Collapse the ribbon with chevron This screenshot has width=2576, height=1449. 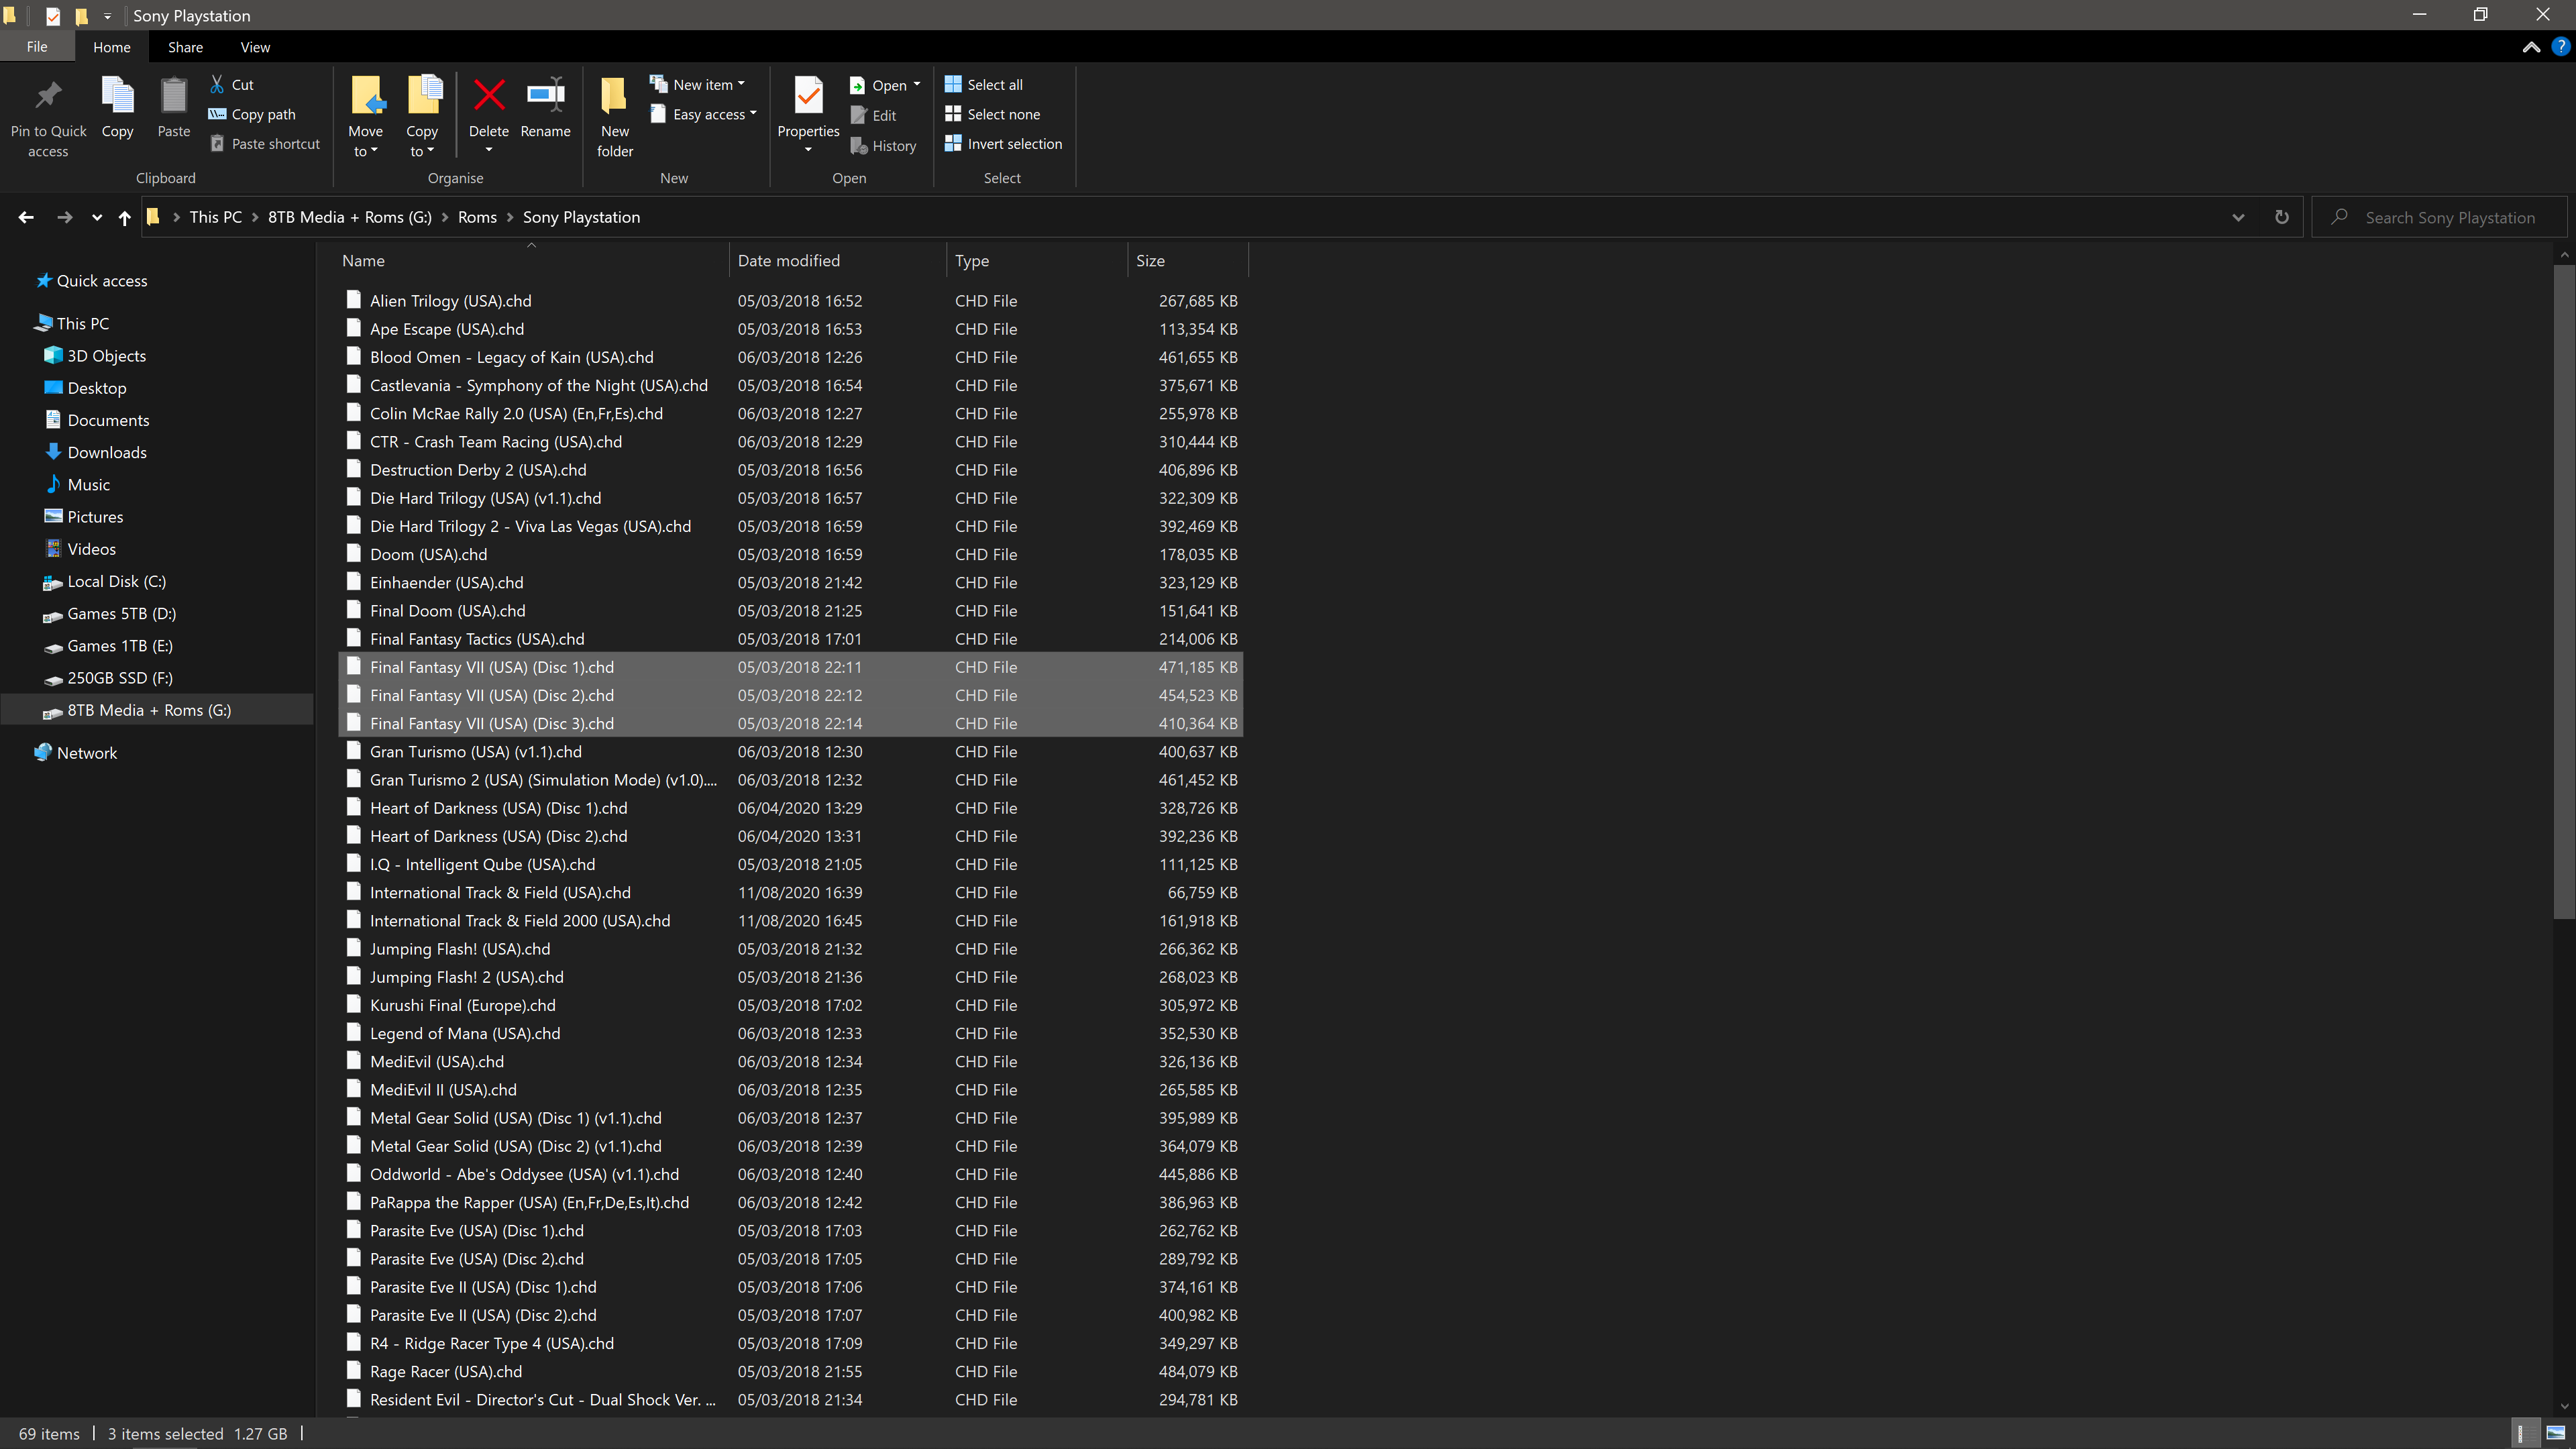(2531, 47)
